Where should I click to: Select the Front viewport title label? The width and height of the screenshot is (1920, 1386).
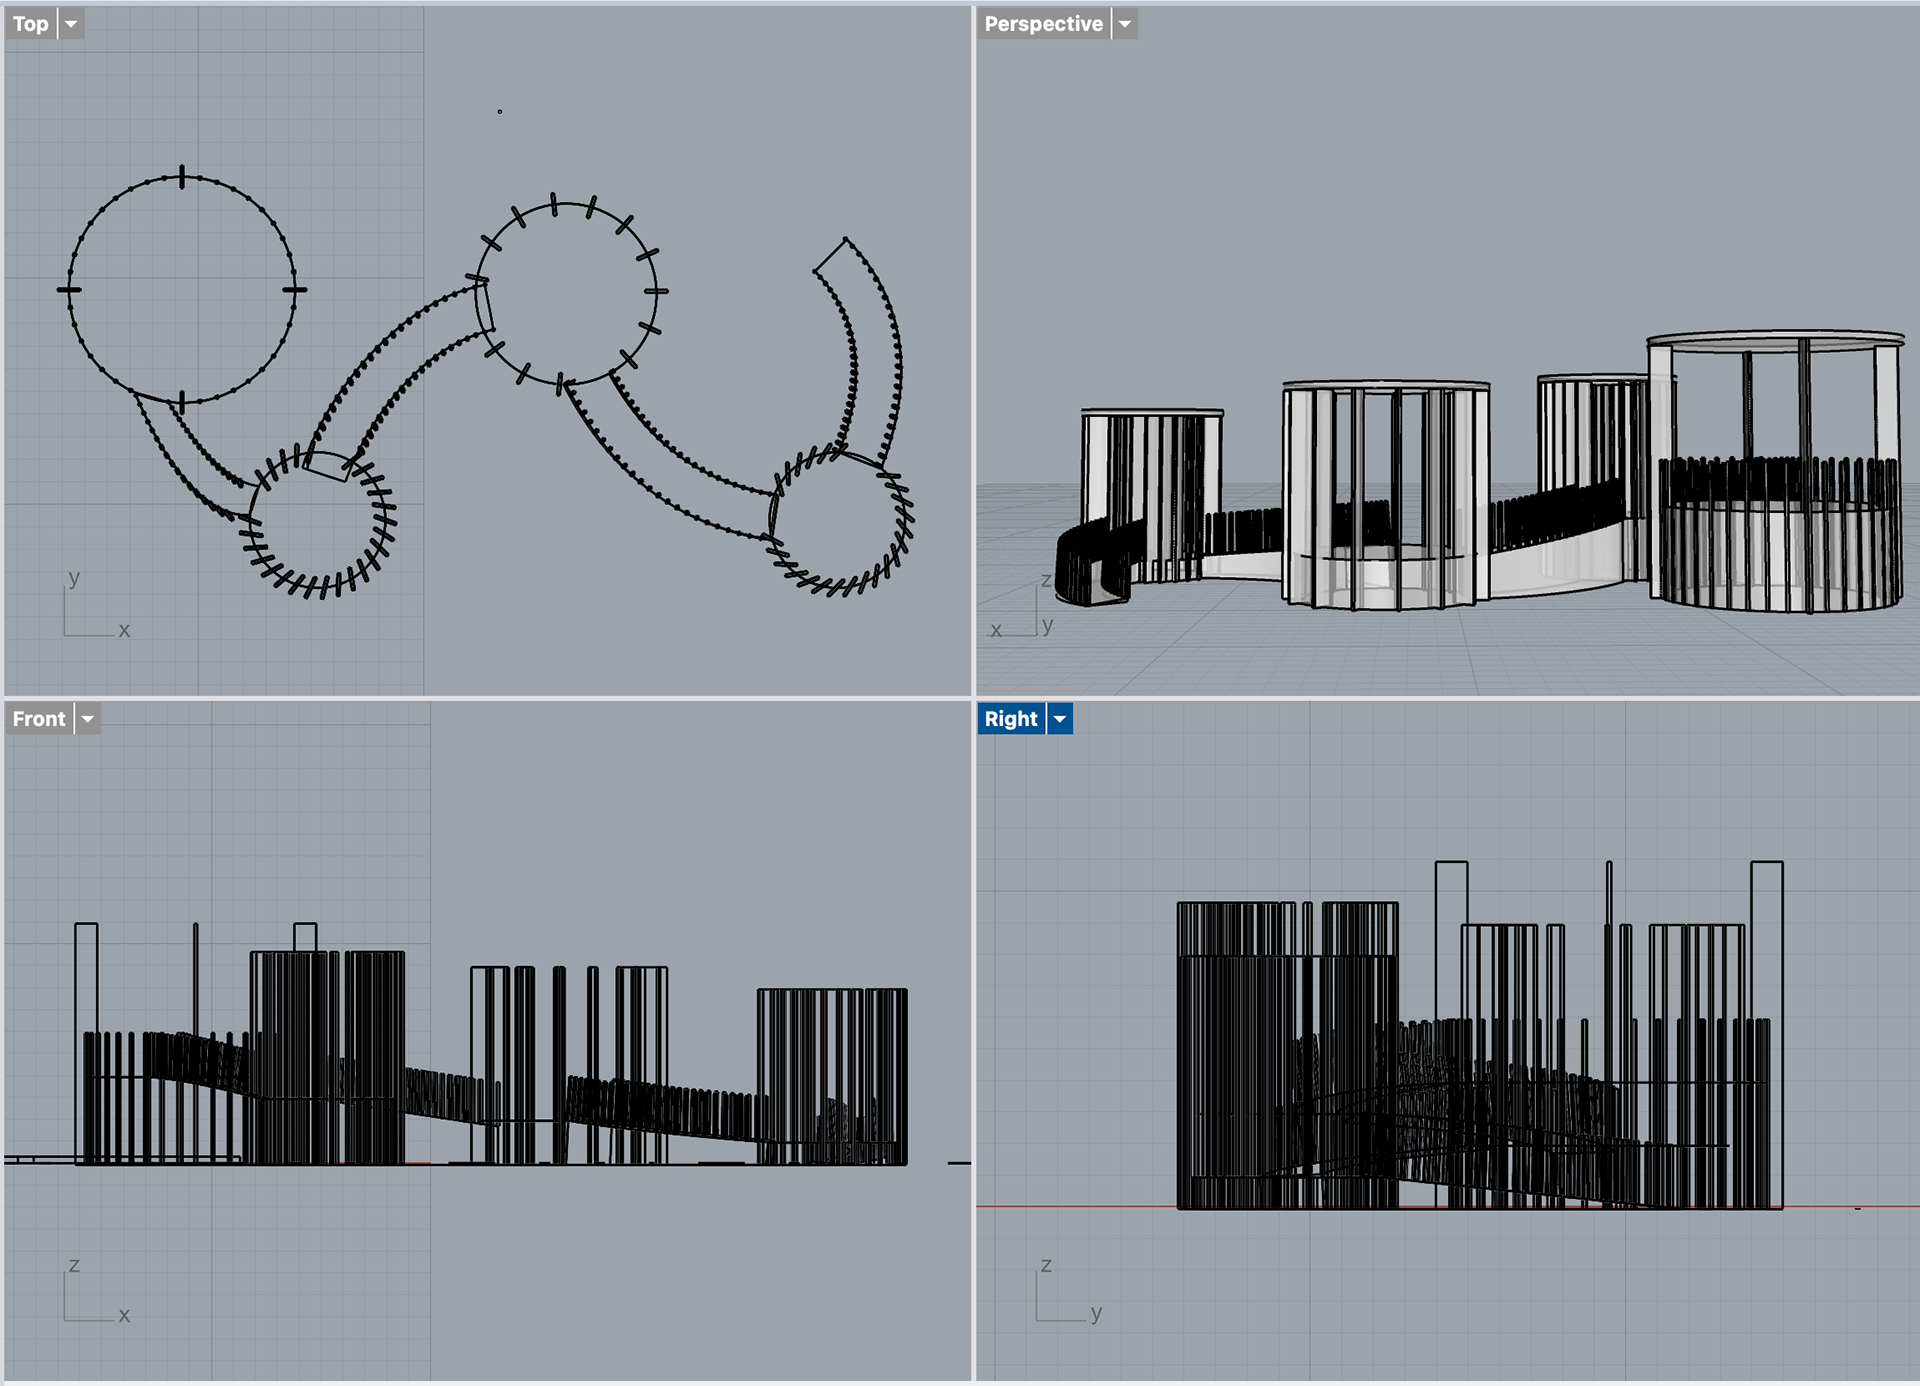[39, 719]
